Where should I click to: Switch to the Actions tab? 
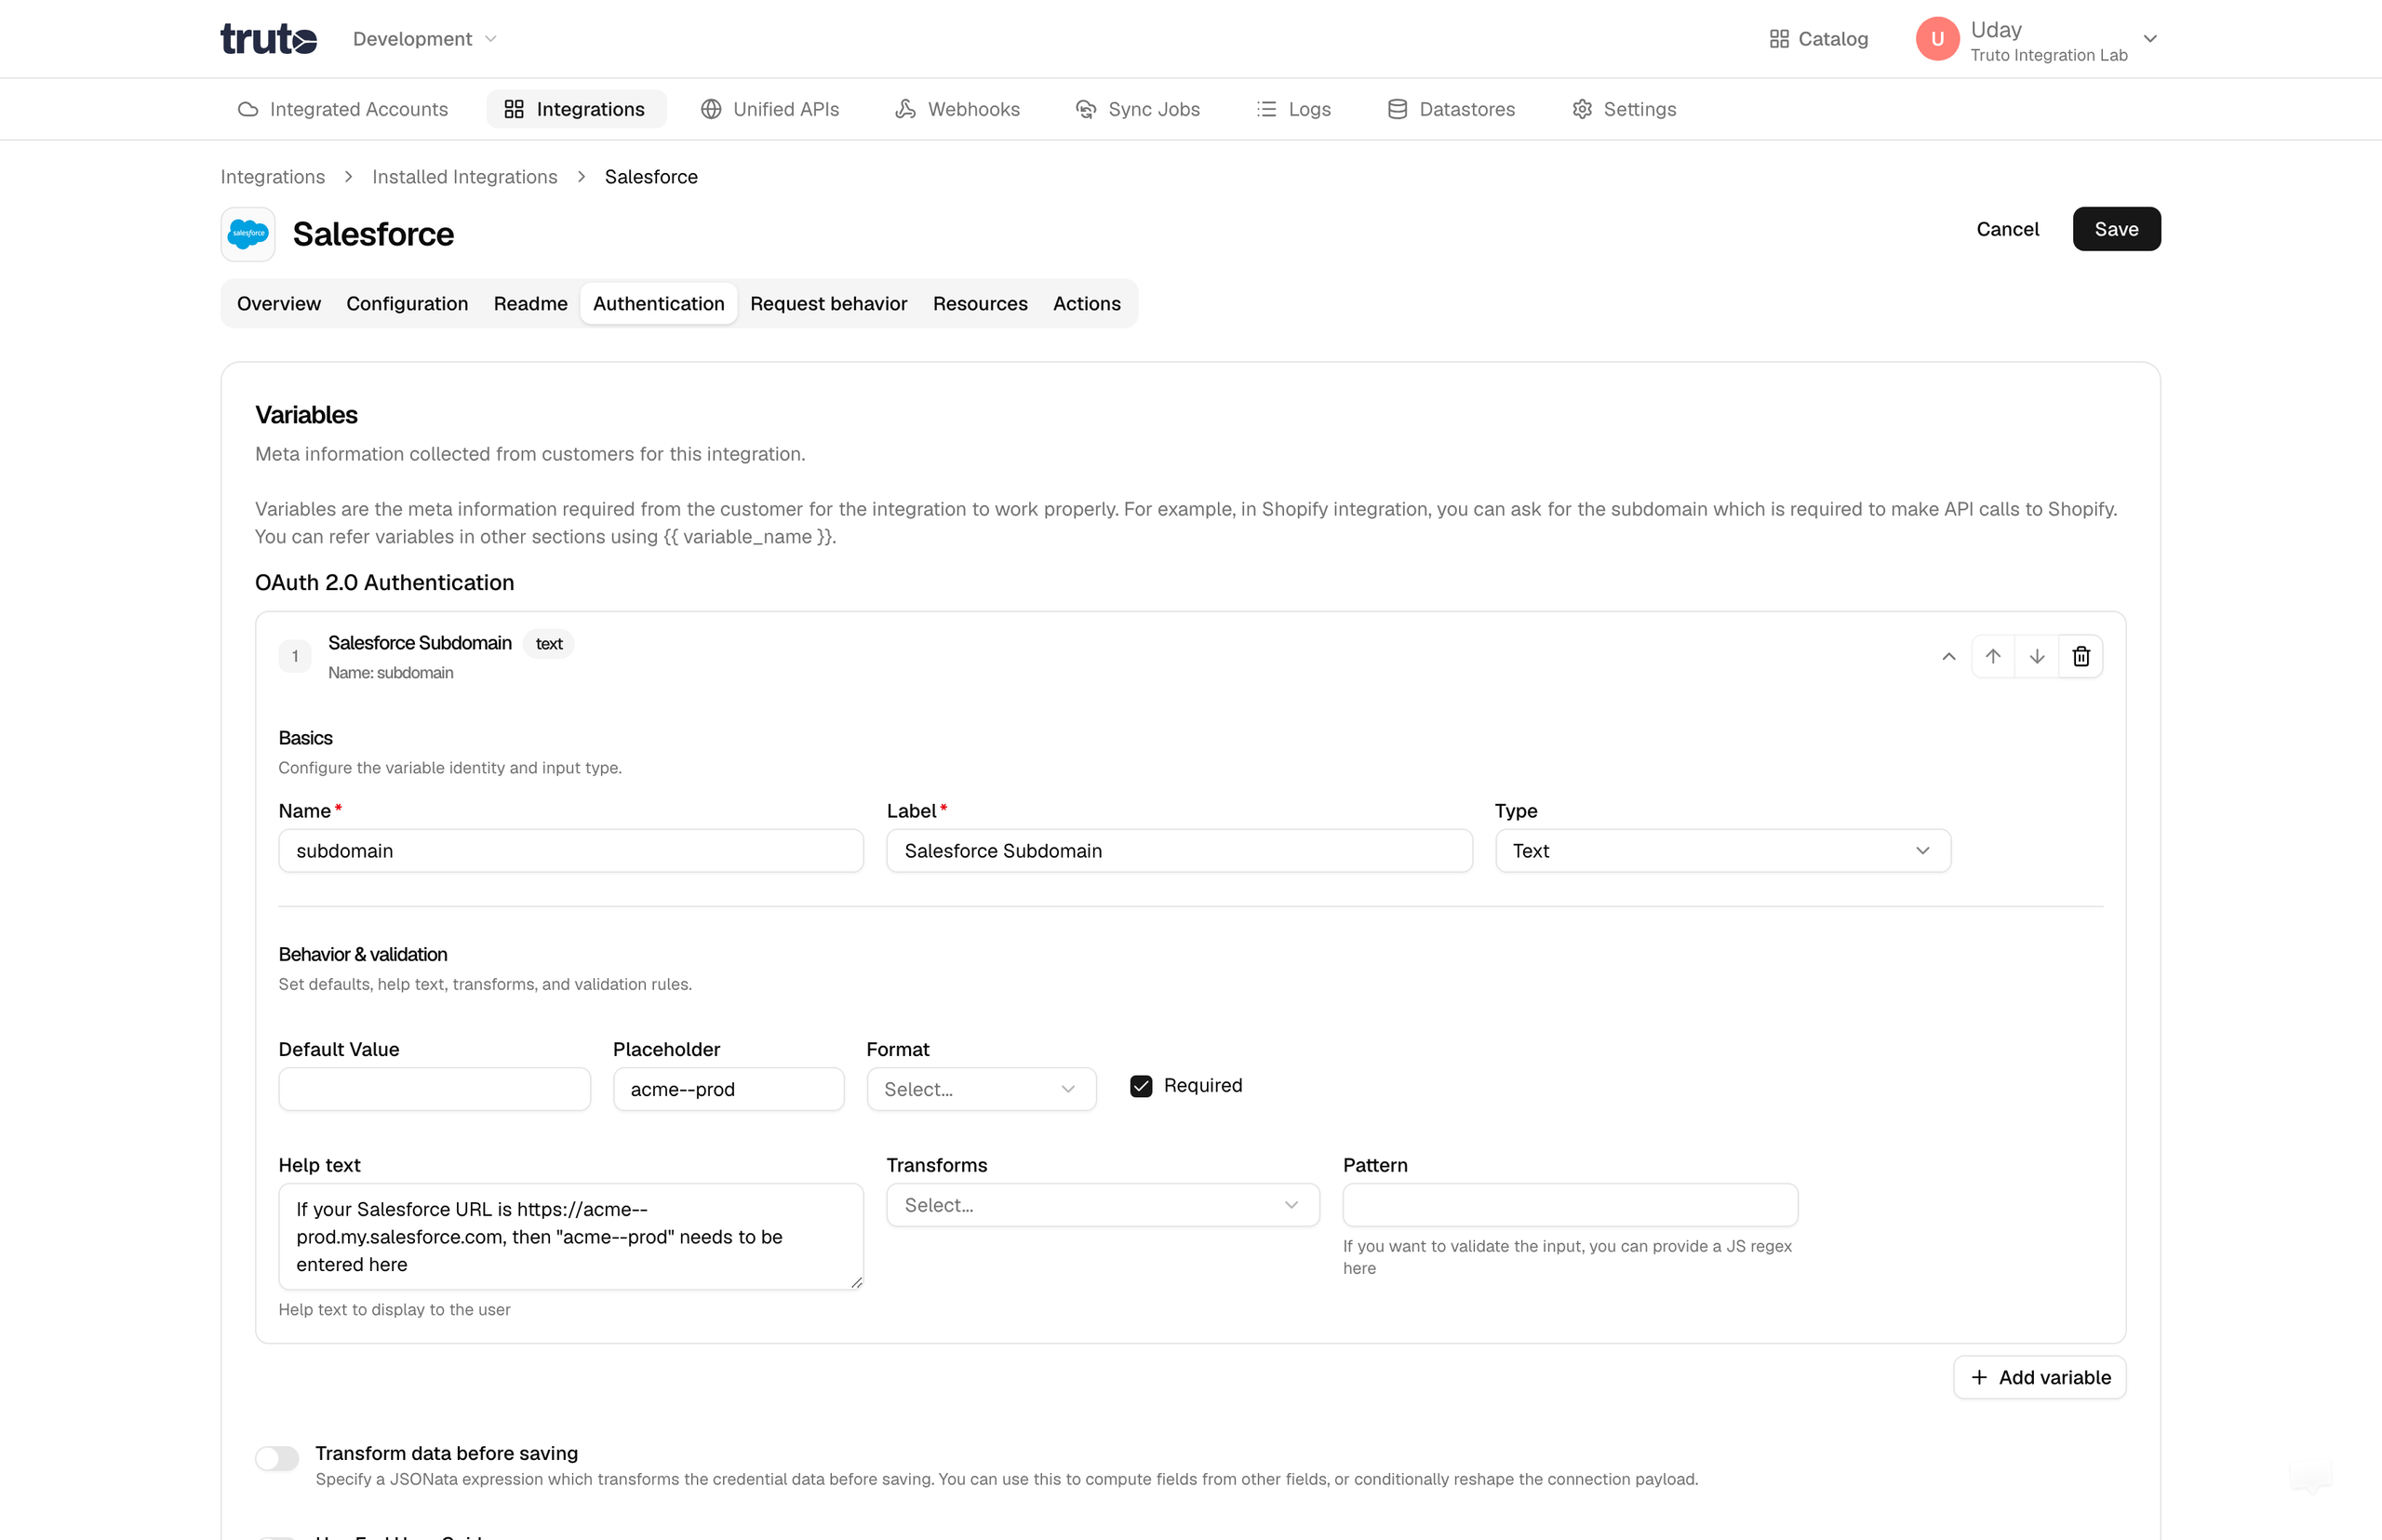point(1086,303)
